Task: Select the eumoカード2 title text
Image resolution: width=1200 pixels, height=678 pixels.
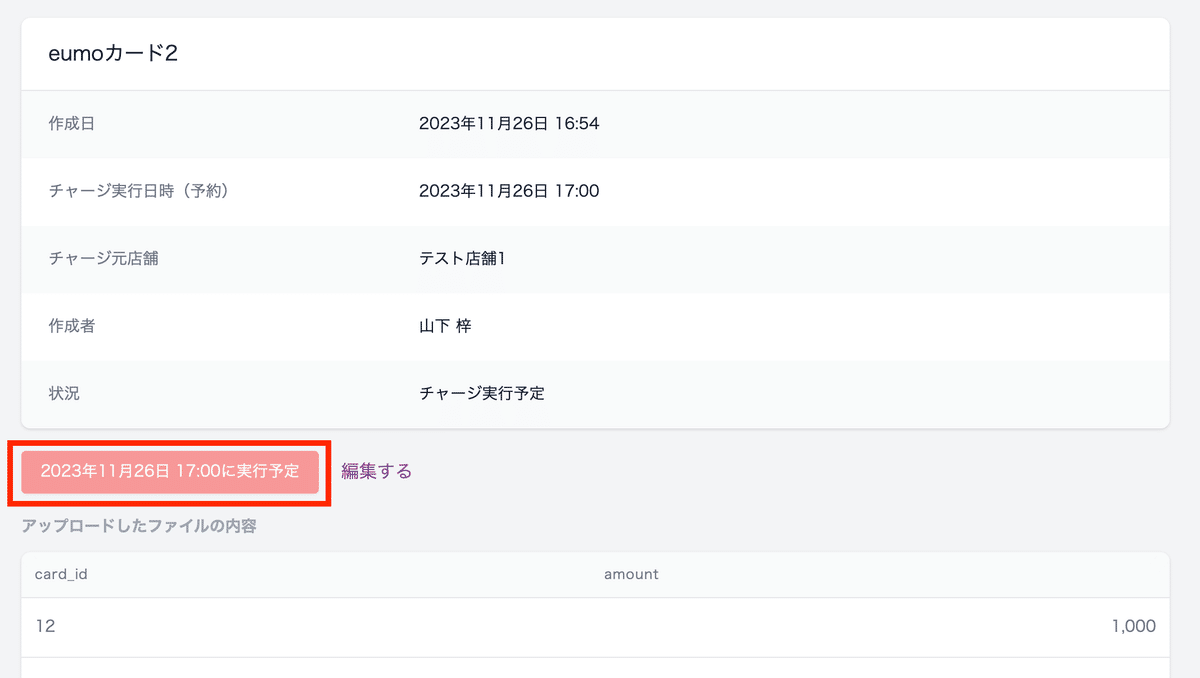Action: [x=113, y=54]
